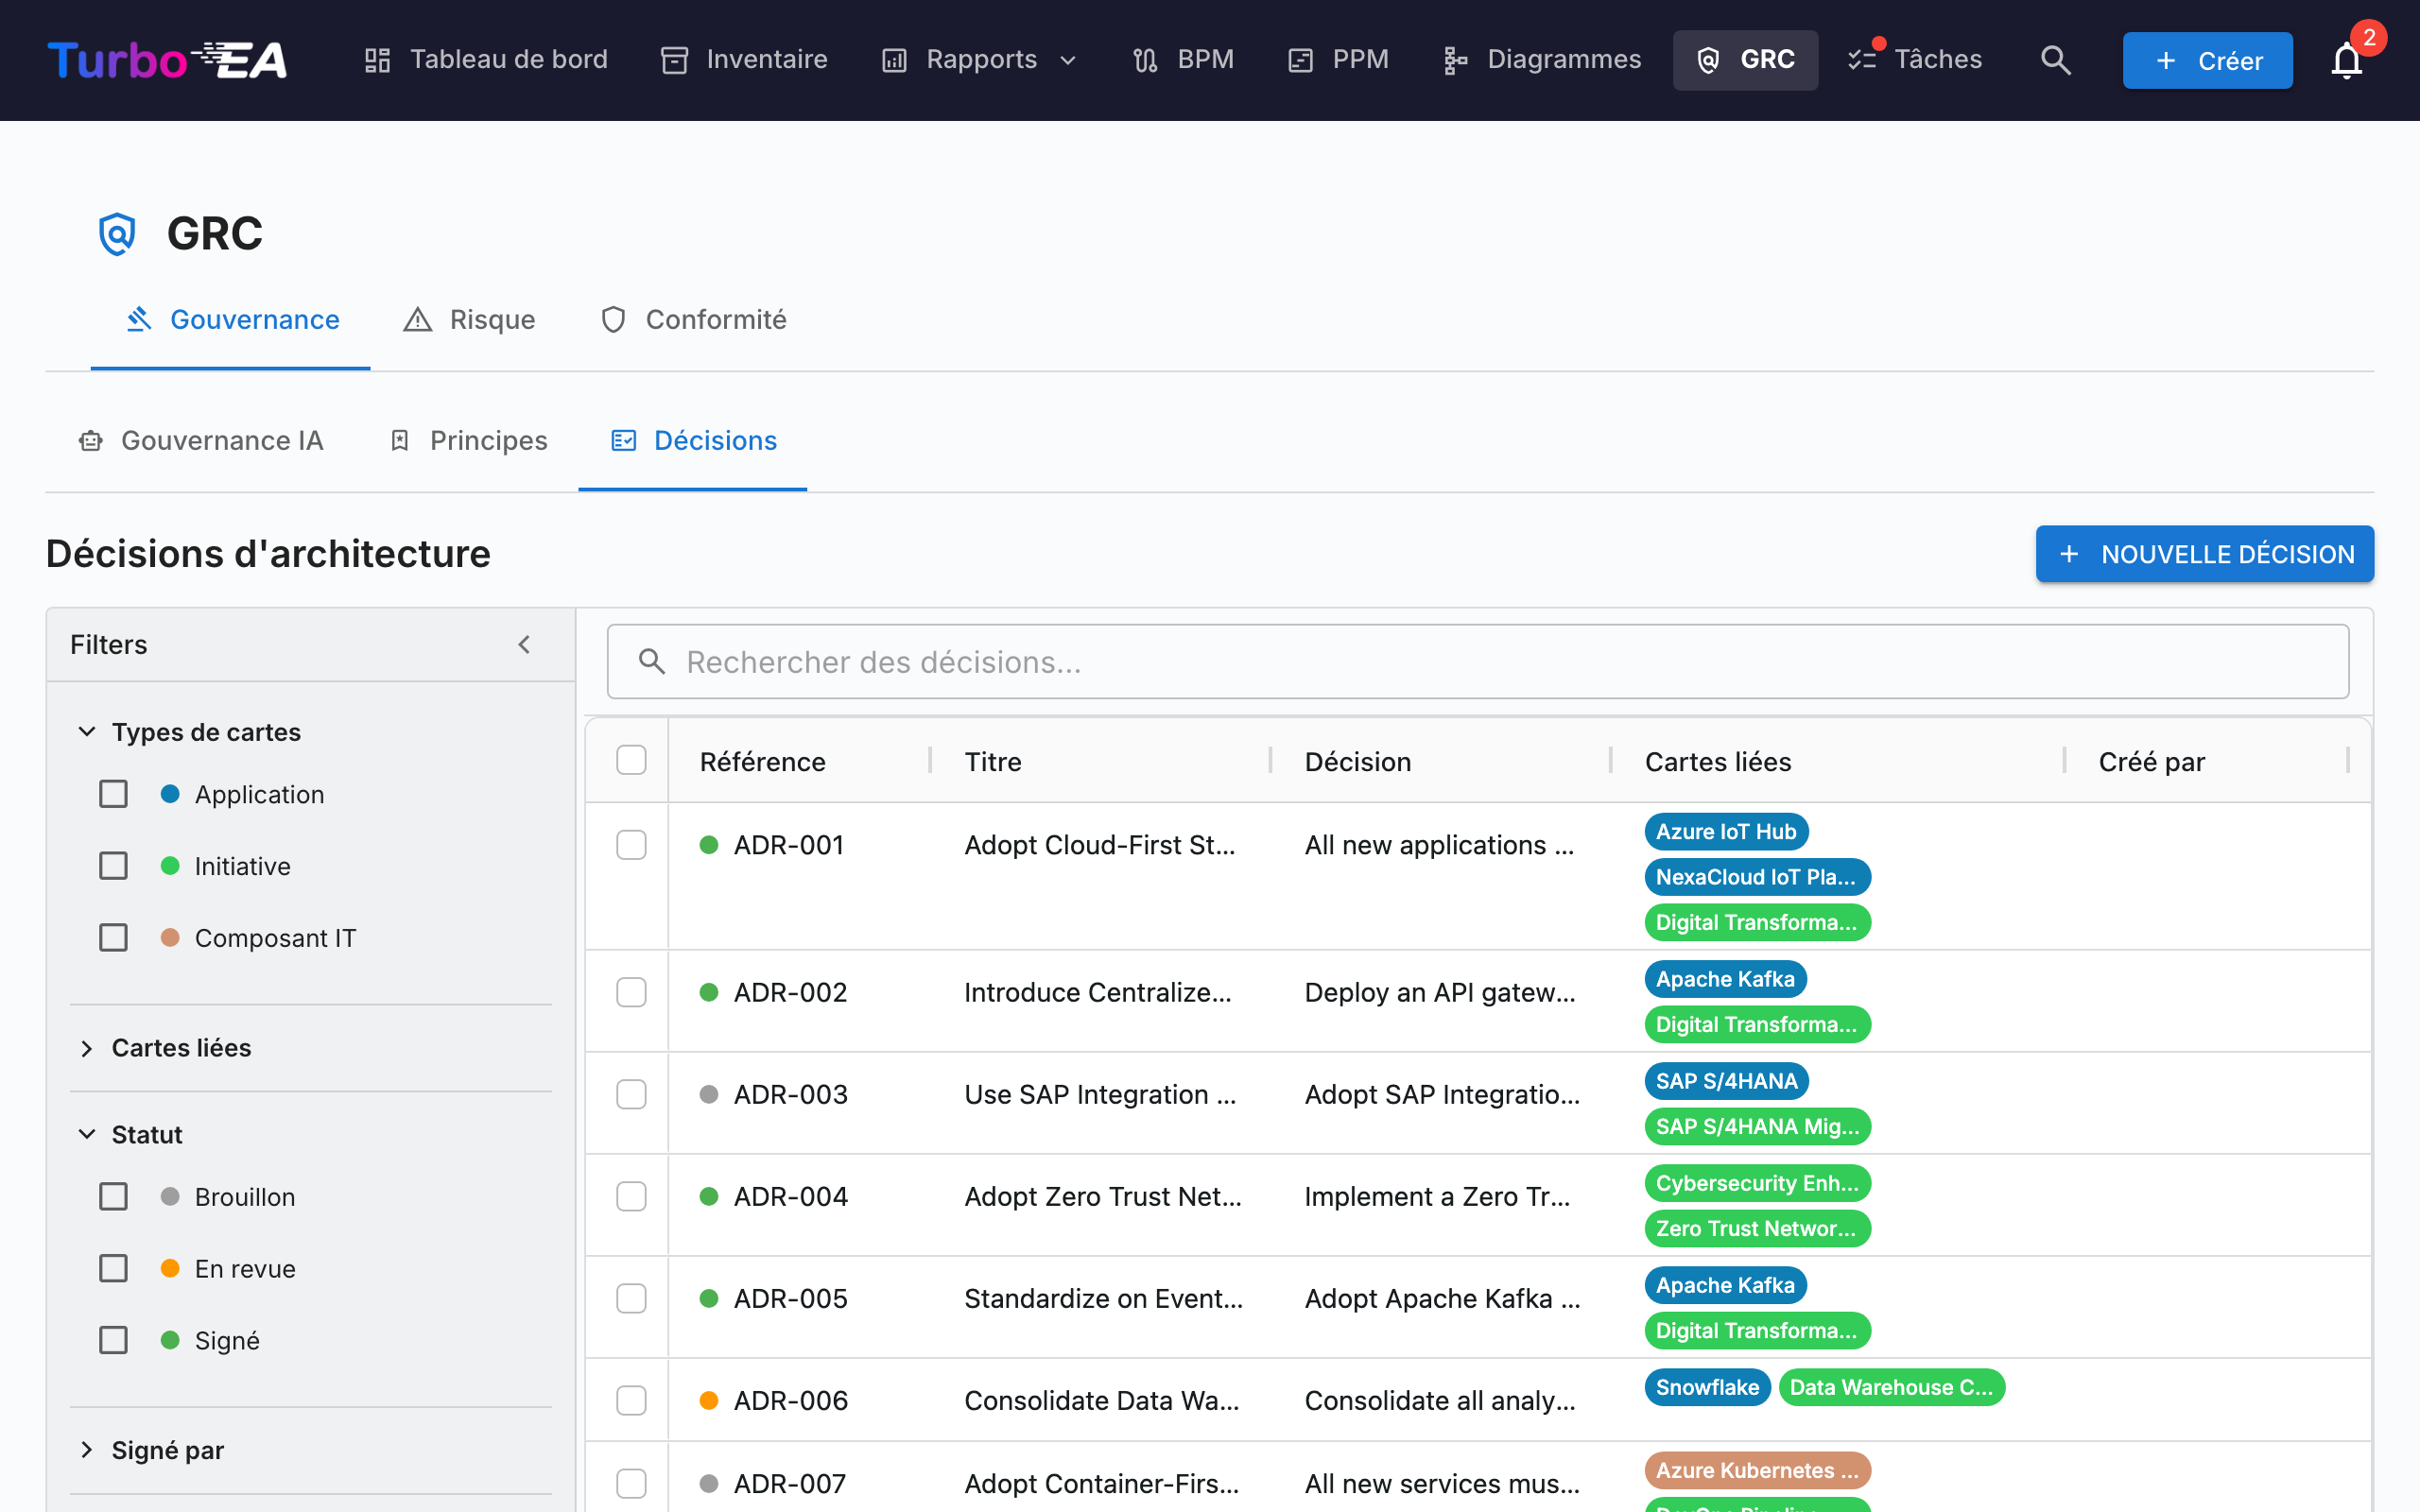The width and height of the screenshot is (2420, 1512).
Task: Click the Rapports chart icon
Action: pos(894,60)
